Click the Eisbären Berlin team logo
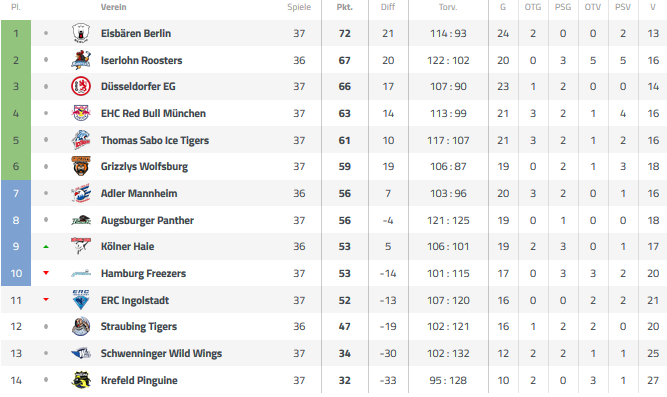Image resolution: width=667 pixels, height=397 pixels. [x=81, y=33]
